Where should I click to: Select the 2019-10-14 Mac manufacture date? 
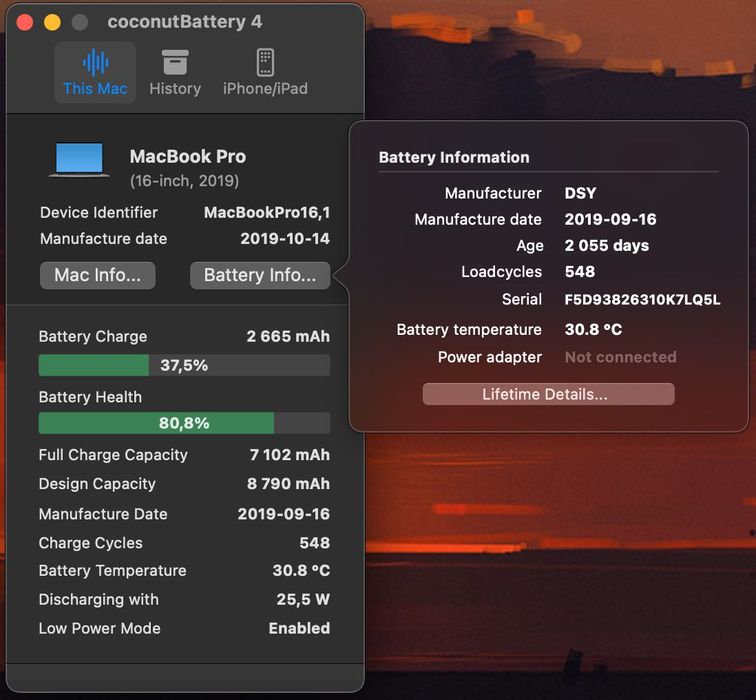[x=285, y=239]
